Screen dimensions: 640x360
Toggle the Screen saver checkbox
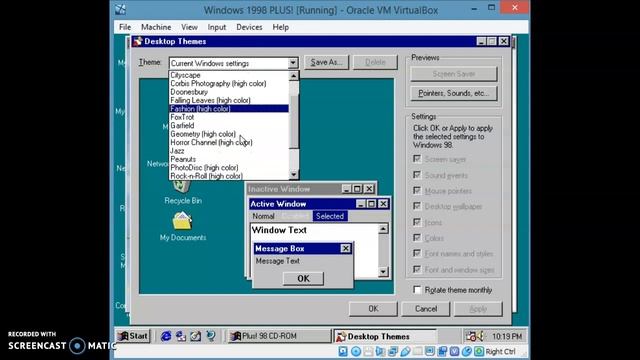(x=417, y=159)
